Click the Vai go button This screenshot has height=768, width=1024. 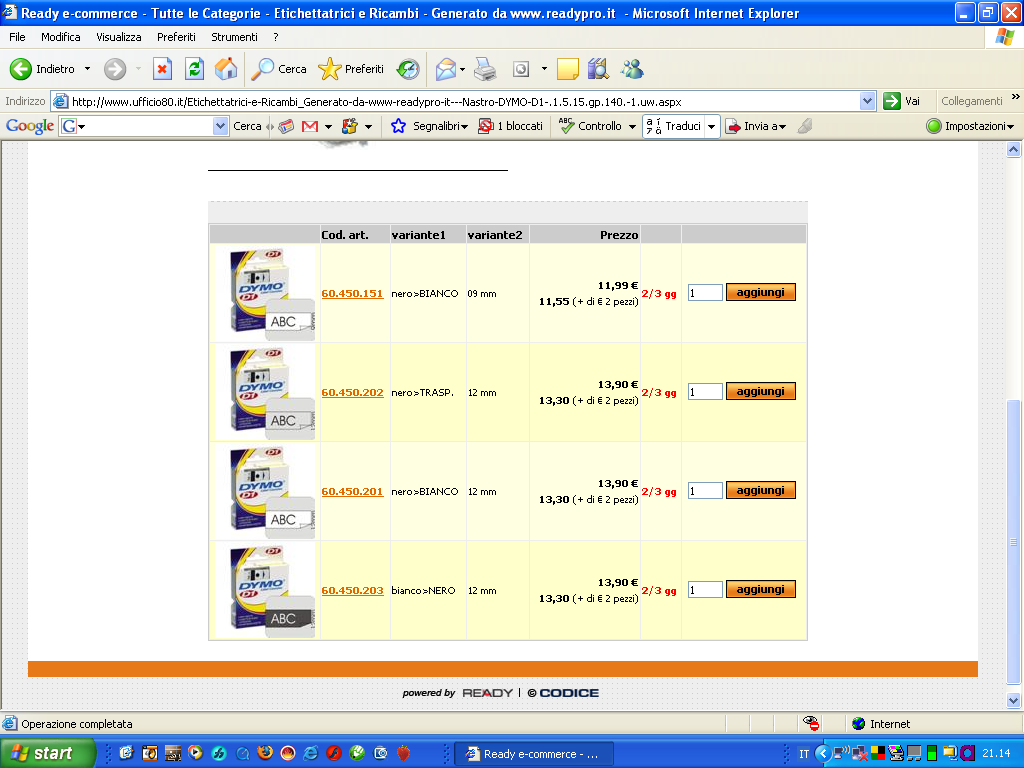901,101
